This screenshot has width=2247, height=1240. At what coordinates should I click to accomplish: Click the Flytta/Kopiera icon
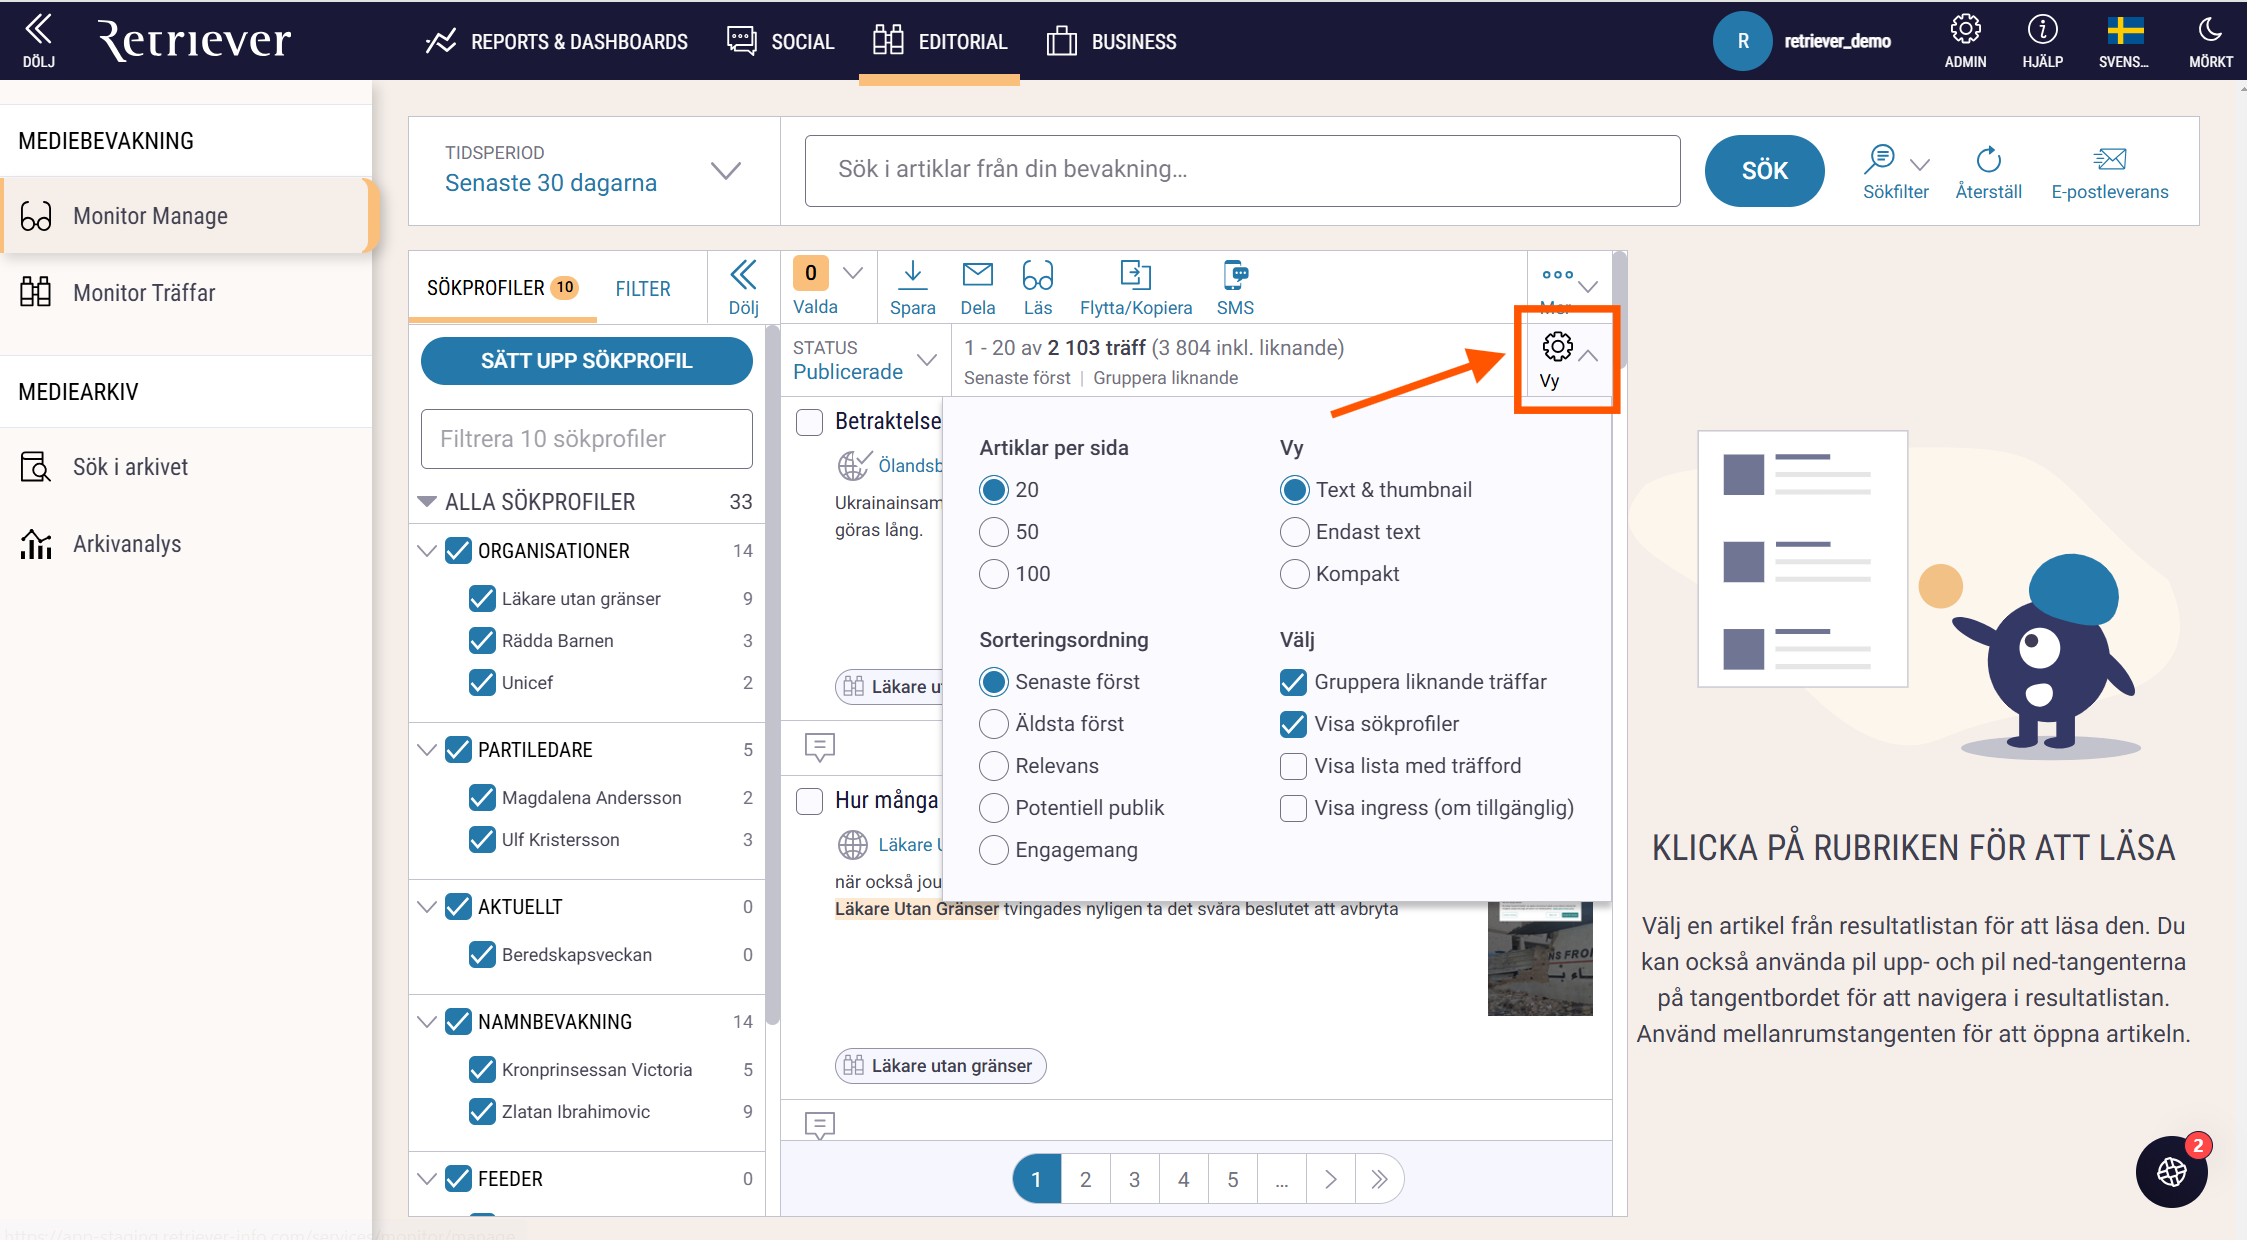pos(1135,274)
